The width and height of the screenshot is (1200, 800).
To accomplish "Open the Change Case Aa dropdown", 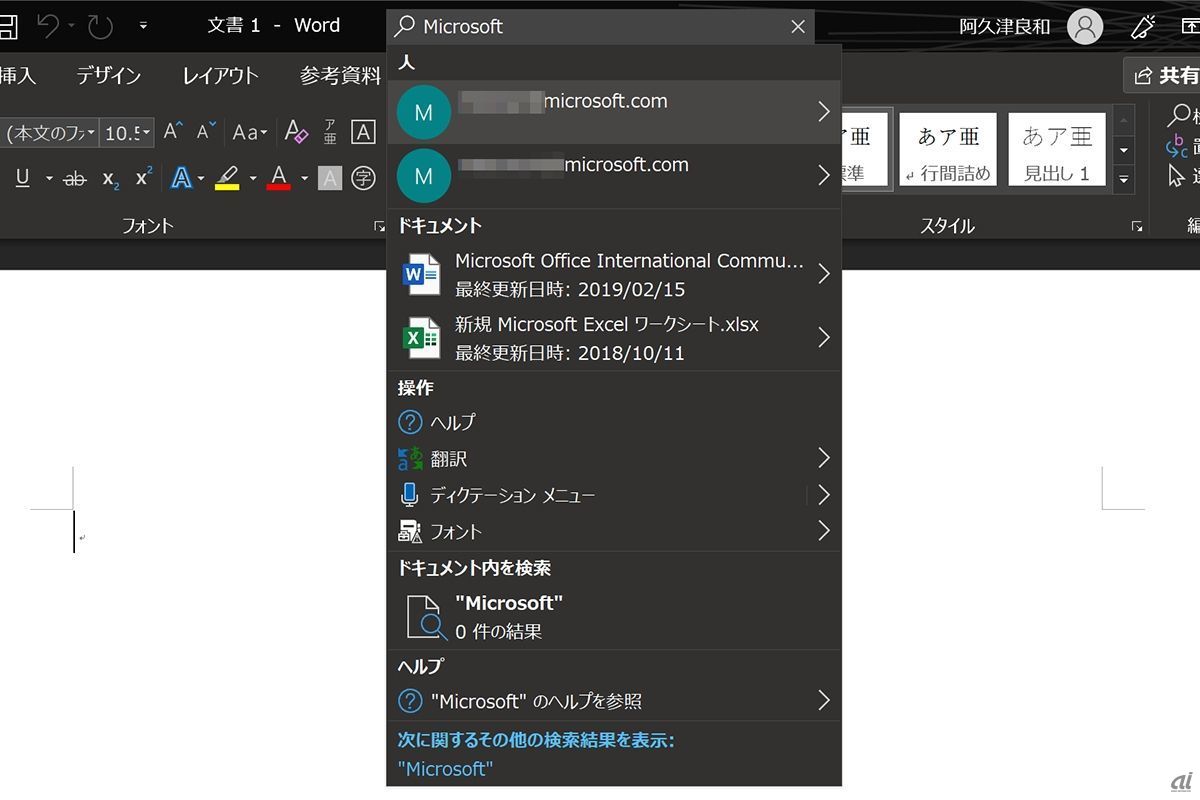I will pyautogui.click(x=249, y=132).
